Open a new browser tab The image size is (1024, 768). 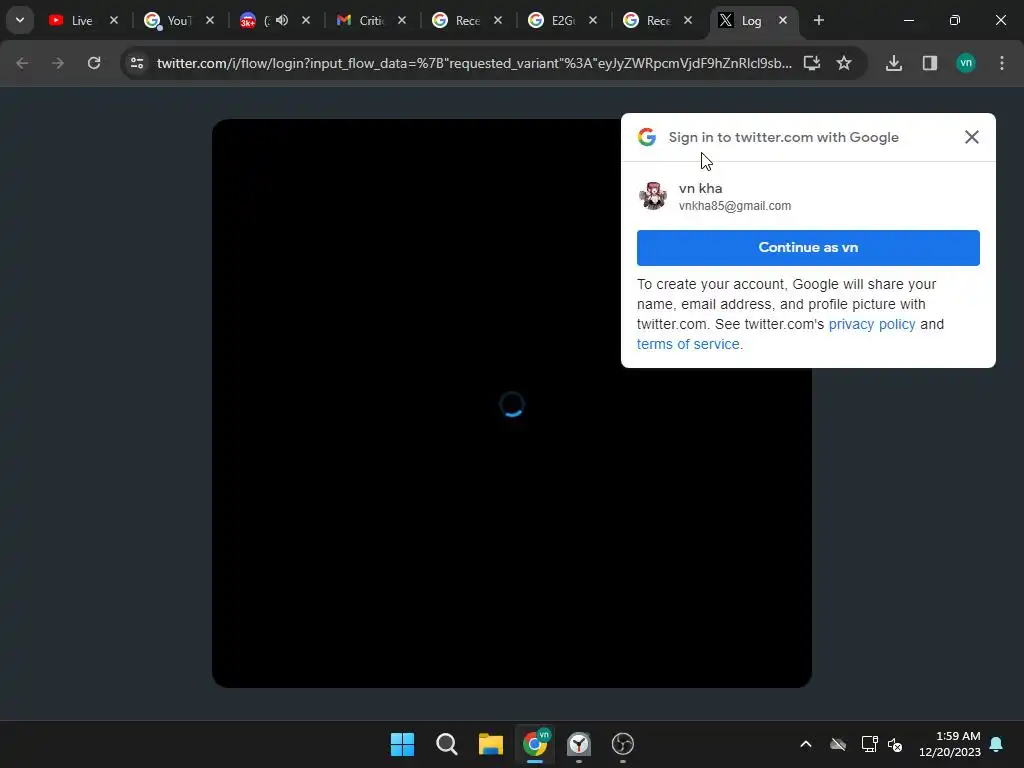point(818,20)
